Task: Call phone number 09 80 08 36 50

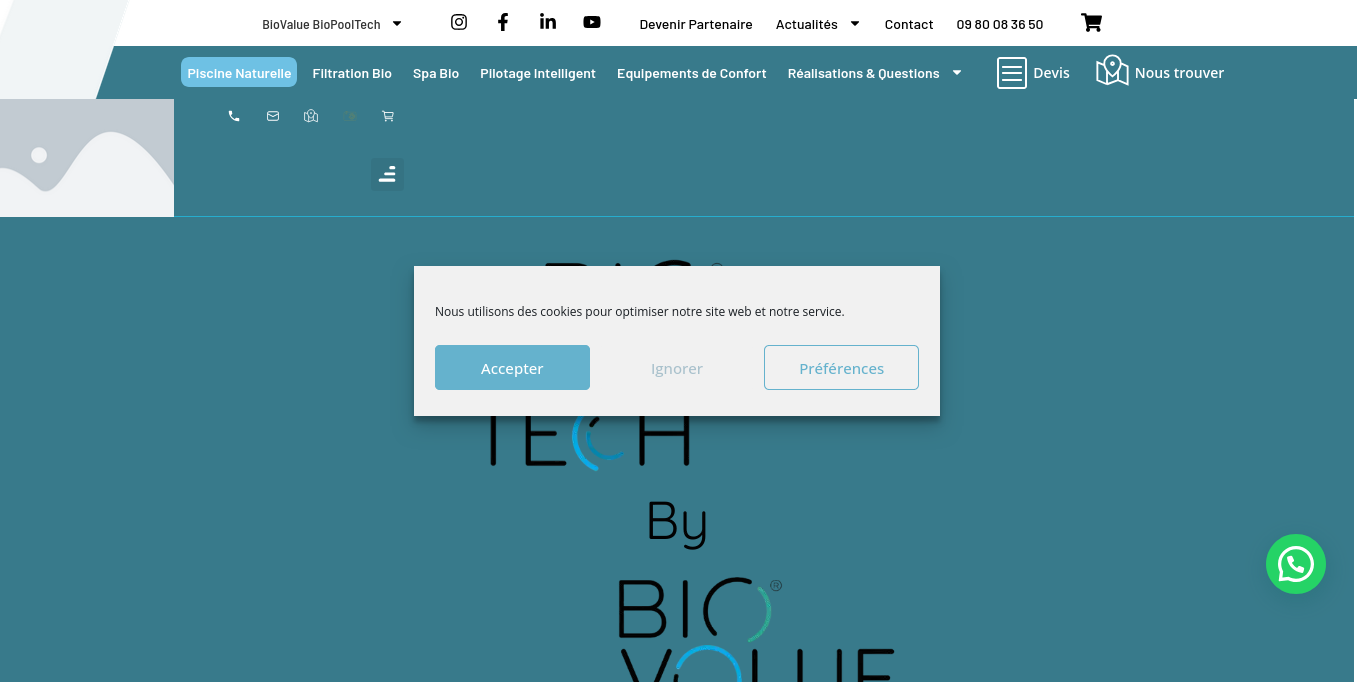Action: click(1000, 24)
